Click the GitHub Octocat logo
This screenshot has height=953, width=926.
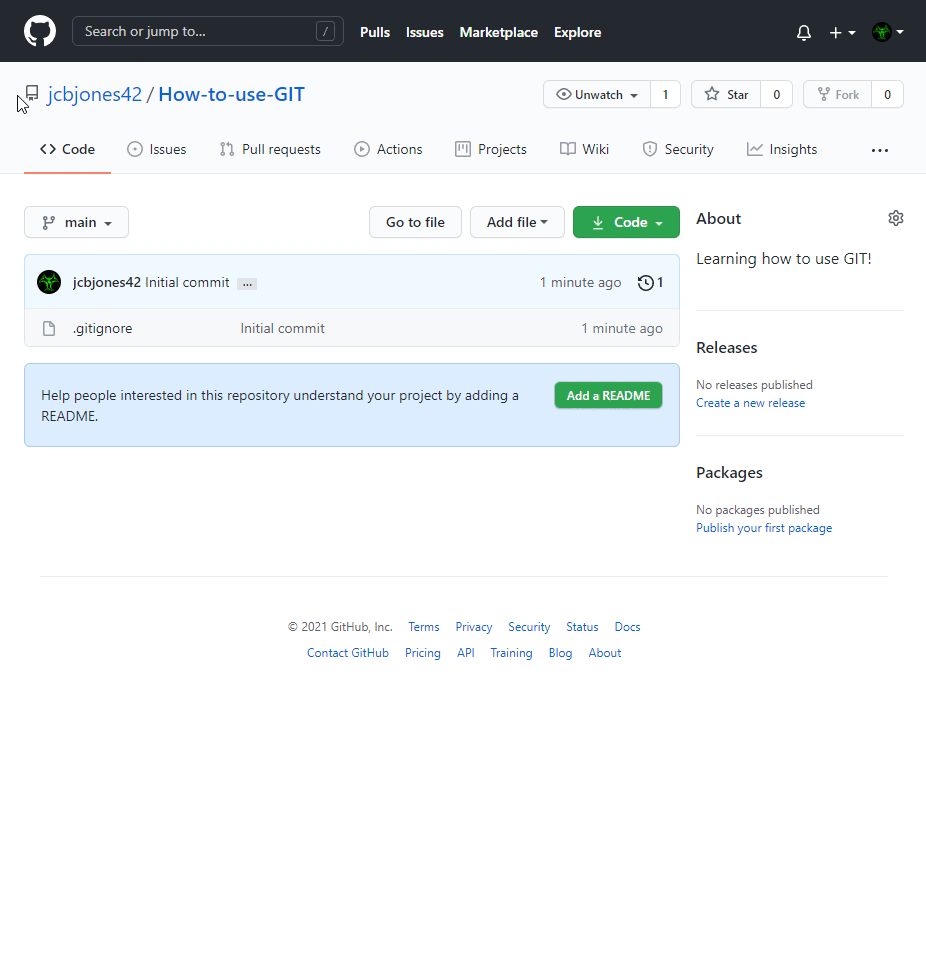pyautogui.click(x=39, y=31)
